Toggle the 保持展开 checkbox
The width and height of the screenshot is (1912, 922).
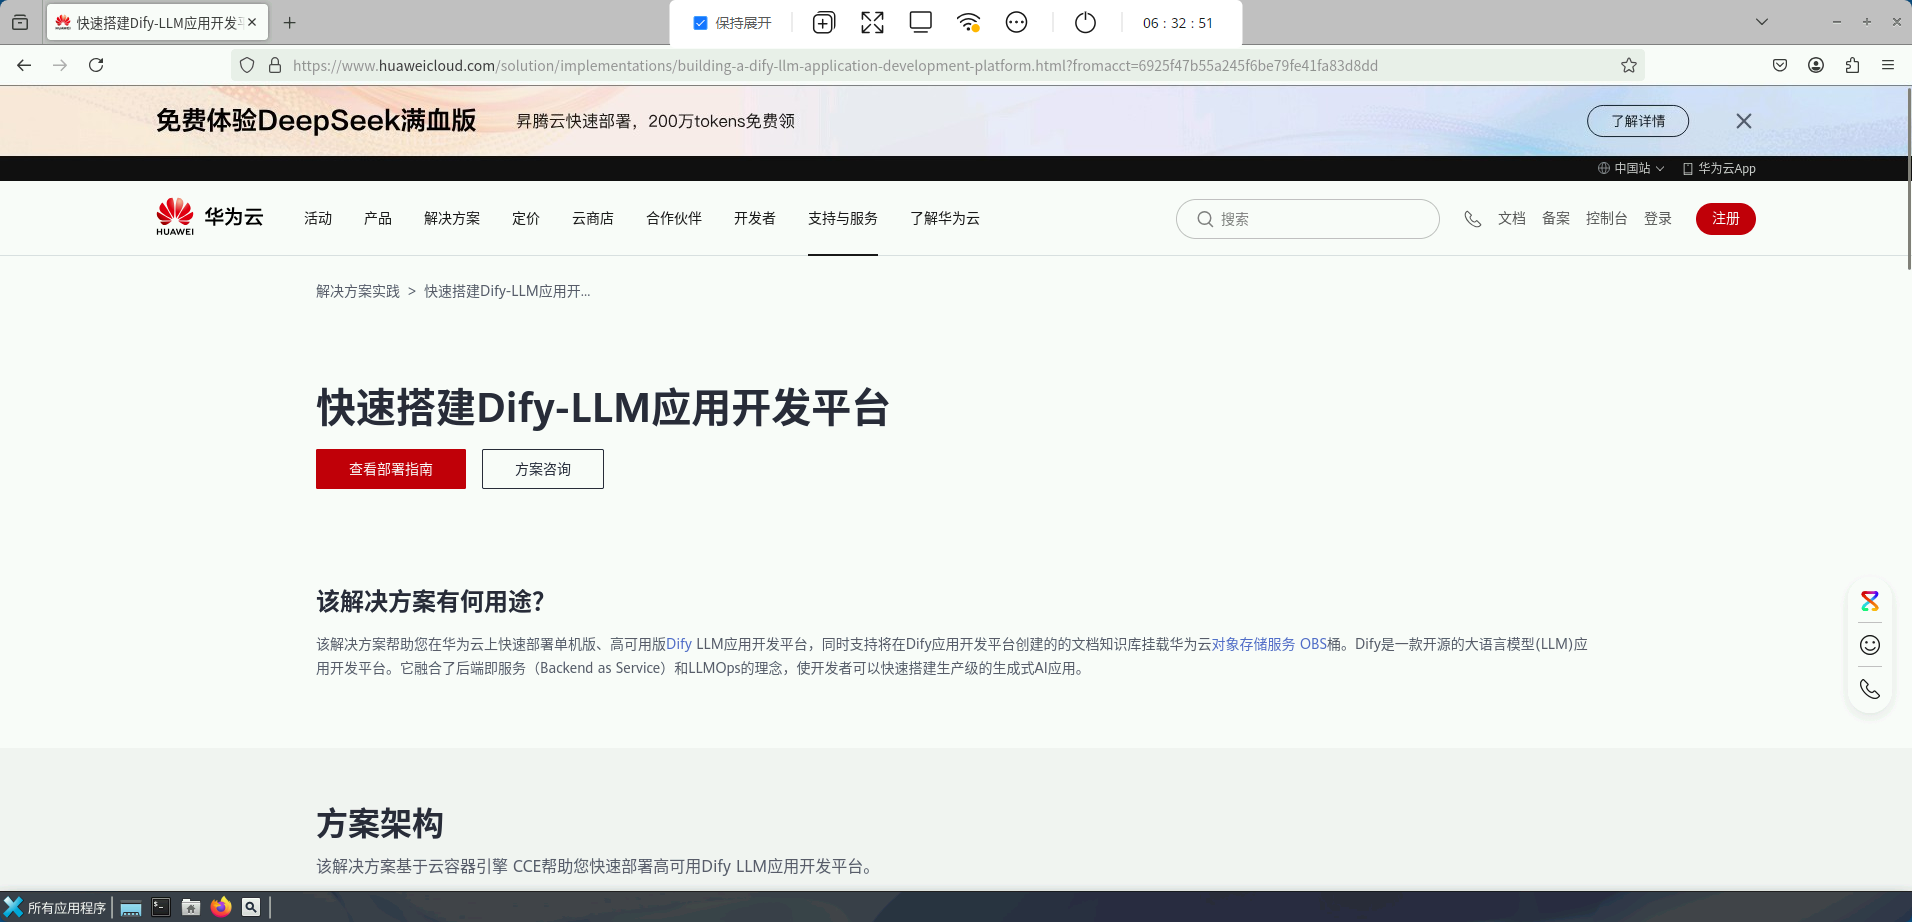point(700,23)
